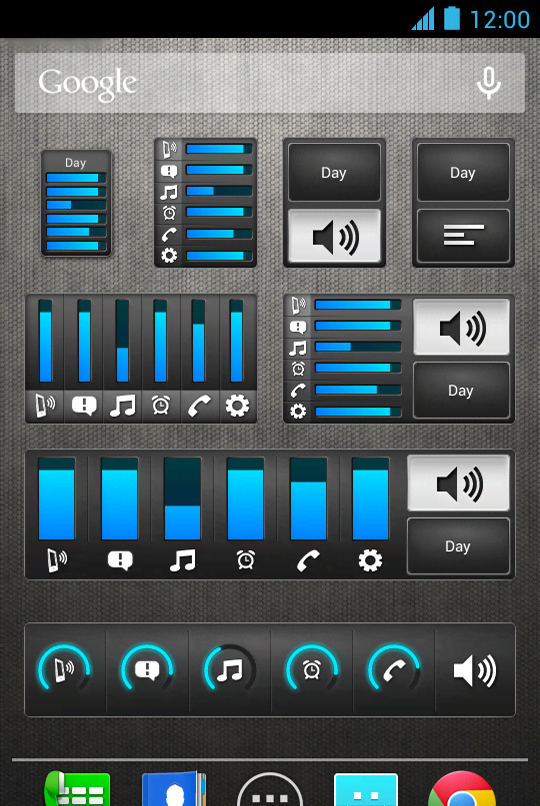This screenshot has height=806, width=540.
Task: Tap gear icon under the narrow vertical bars
Action: coord(237,406)
